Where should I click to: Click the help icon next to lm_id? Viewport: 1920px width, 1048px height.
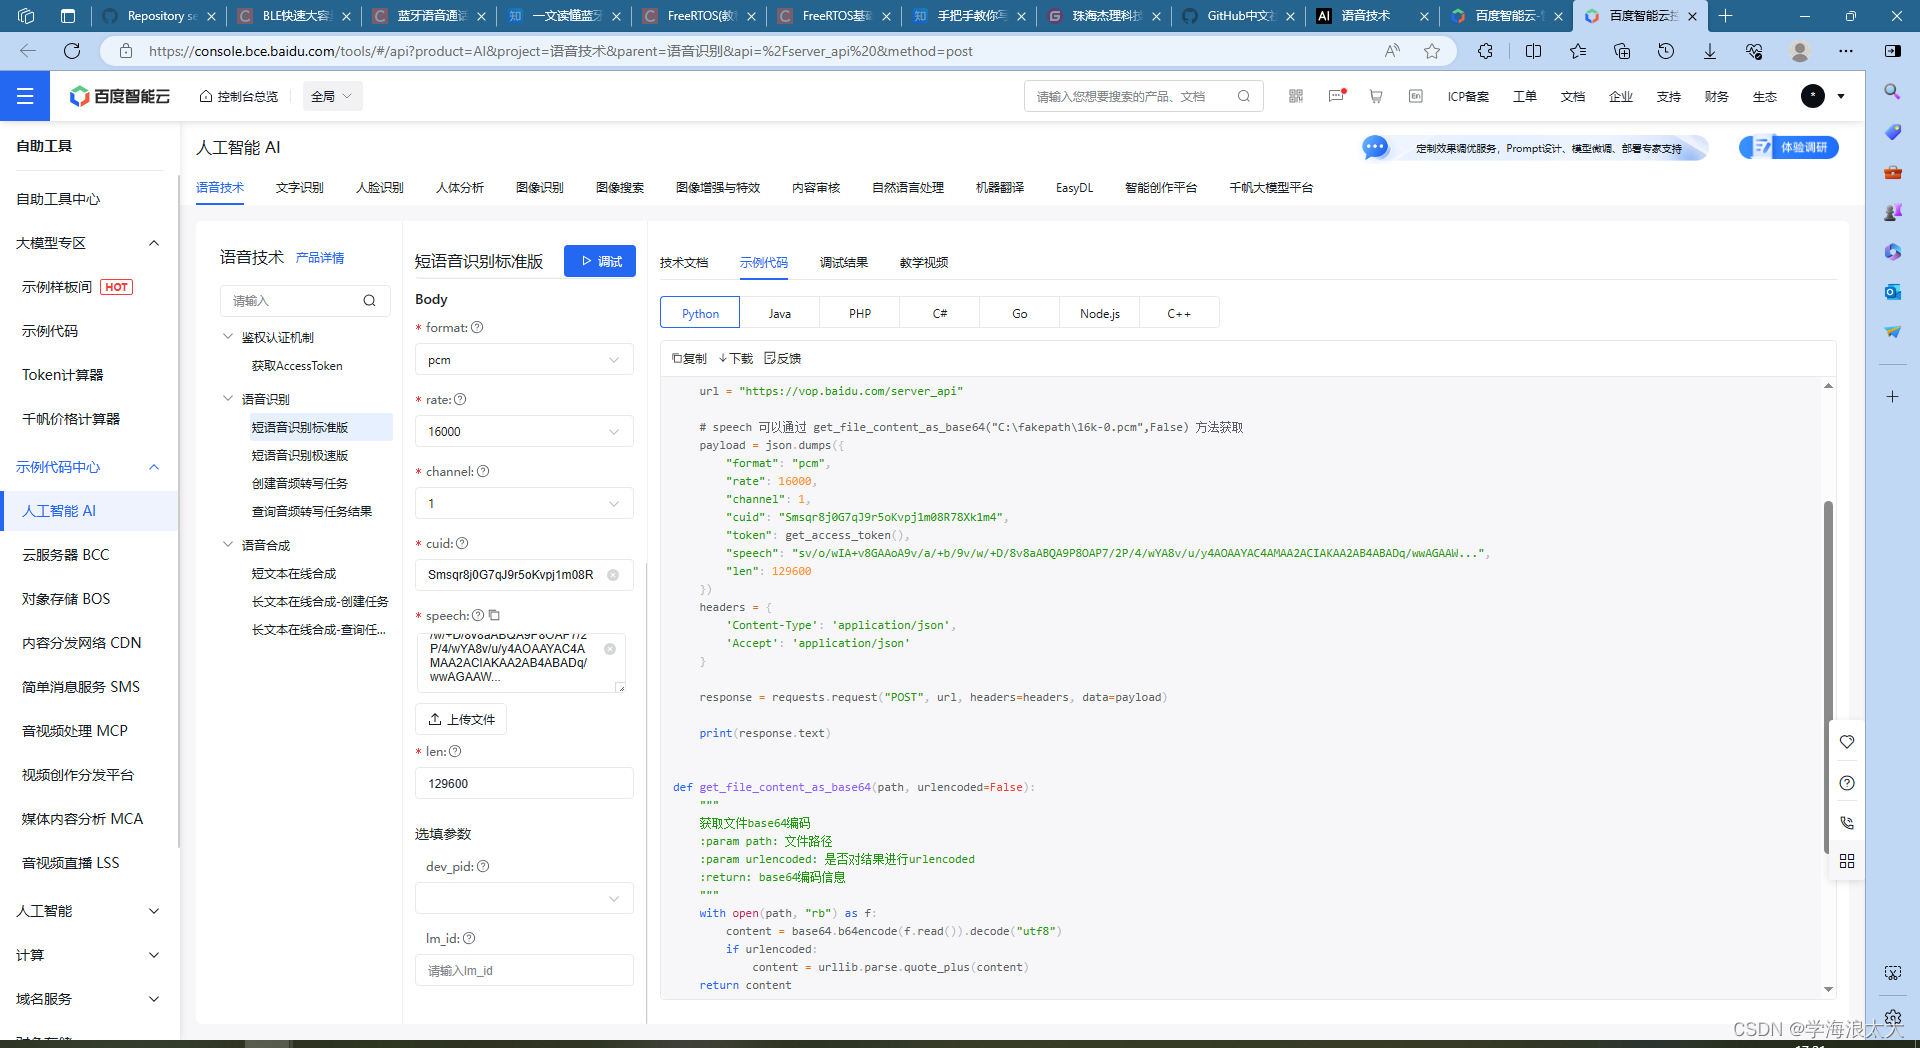(469, 938)
